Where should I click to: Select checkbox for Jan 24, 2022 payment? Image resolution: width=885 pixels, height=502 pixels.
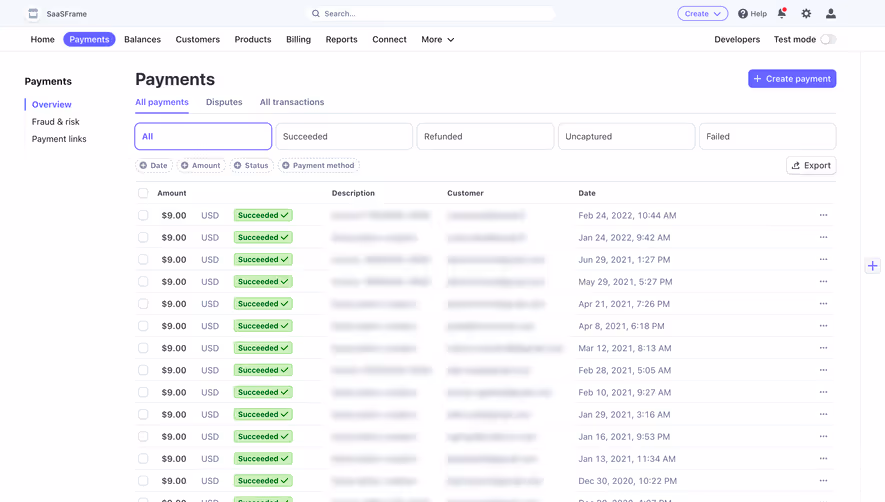[x=143, y=237]
